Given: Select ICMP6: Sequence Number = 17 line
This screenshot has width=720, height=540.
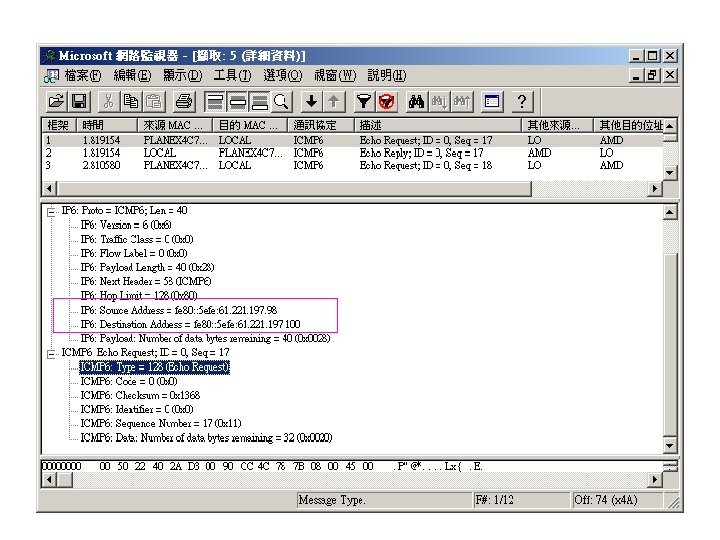Looking at the screenshot, I should (x=161, y=423).
